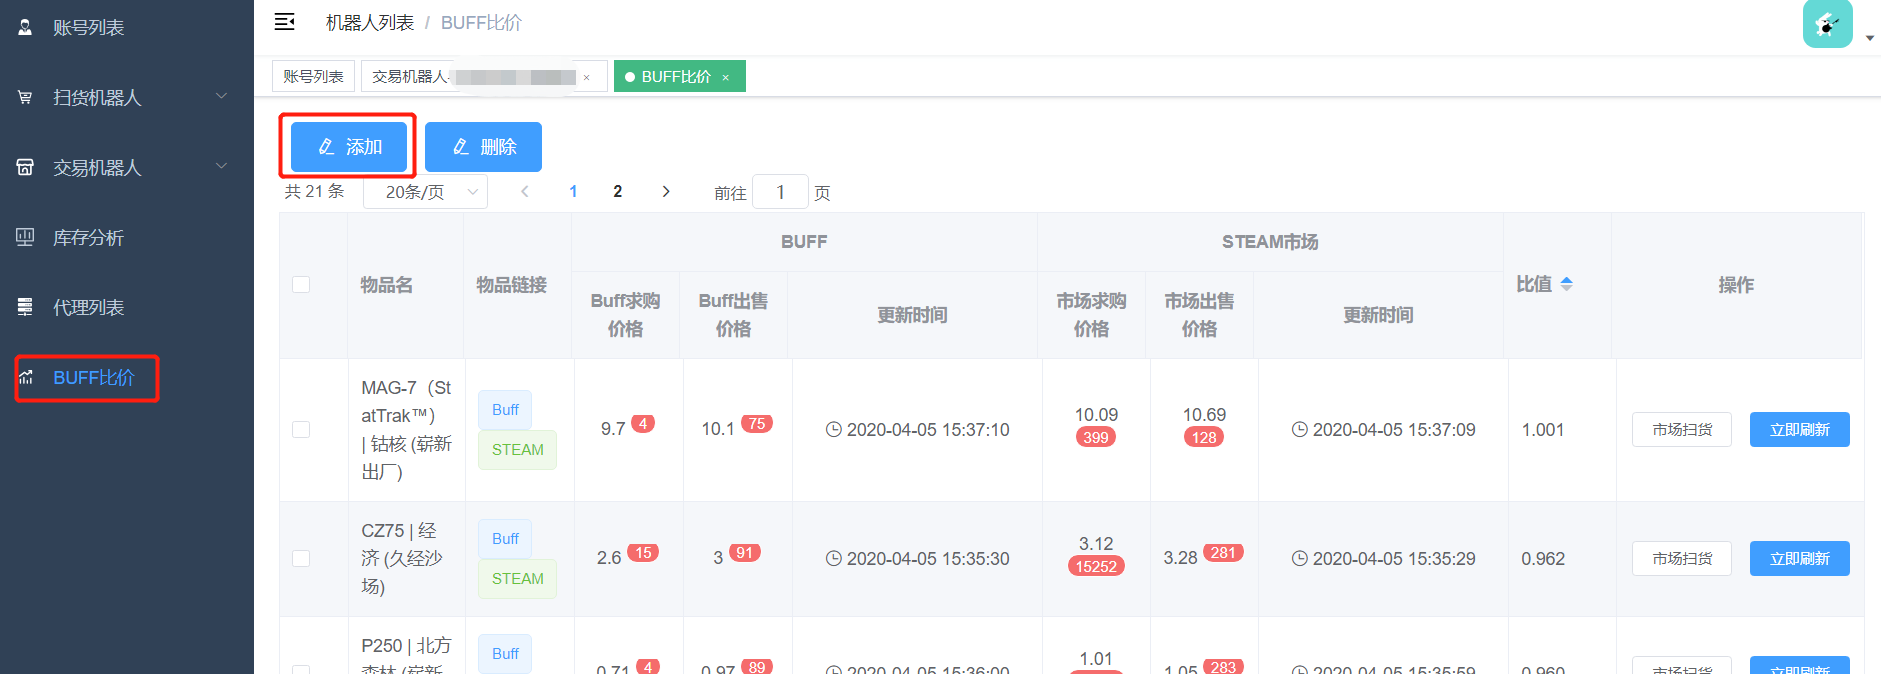Image resolution: width=1881 pixels, height=674 pixels.
Task: Open the user avatar menu
Action: tap(1828, 23)
